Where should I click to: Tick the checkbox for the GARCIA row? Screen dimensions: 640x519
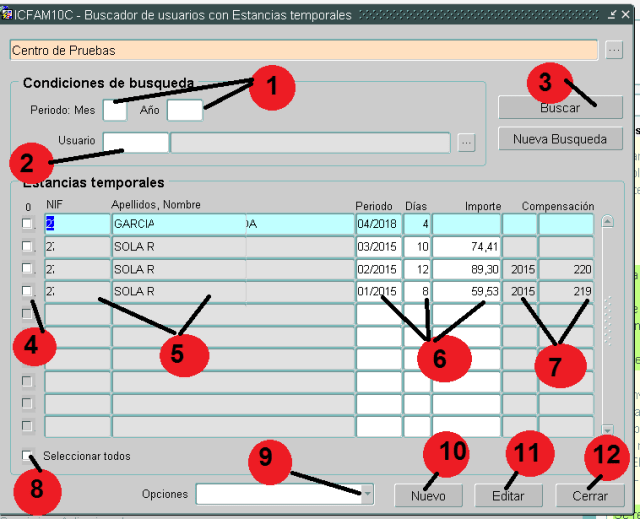tap(27, 224)
